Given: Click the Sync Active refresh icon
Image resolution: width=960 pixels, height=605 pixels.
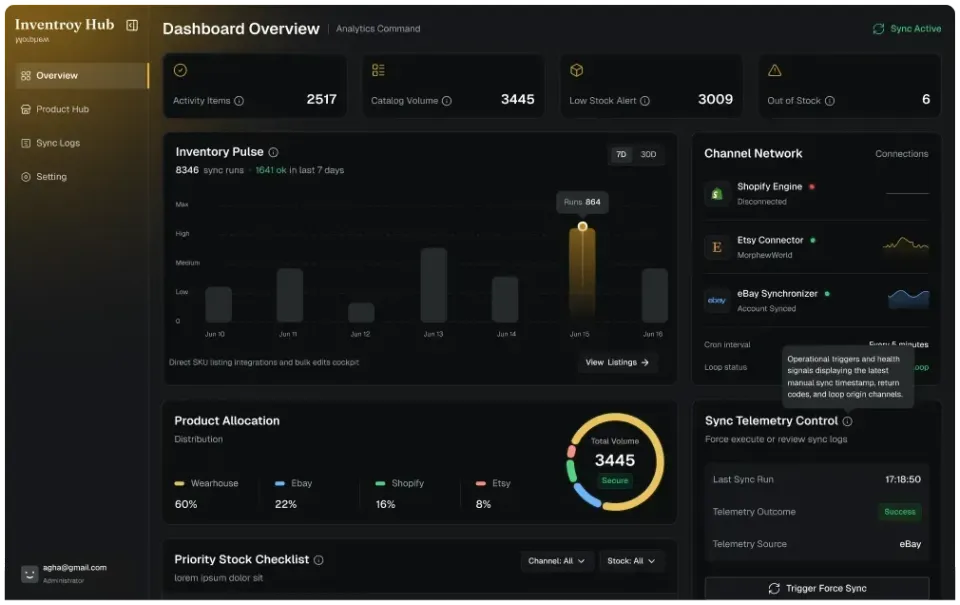Looking at the screenshot, I should tap(879, 29).
